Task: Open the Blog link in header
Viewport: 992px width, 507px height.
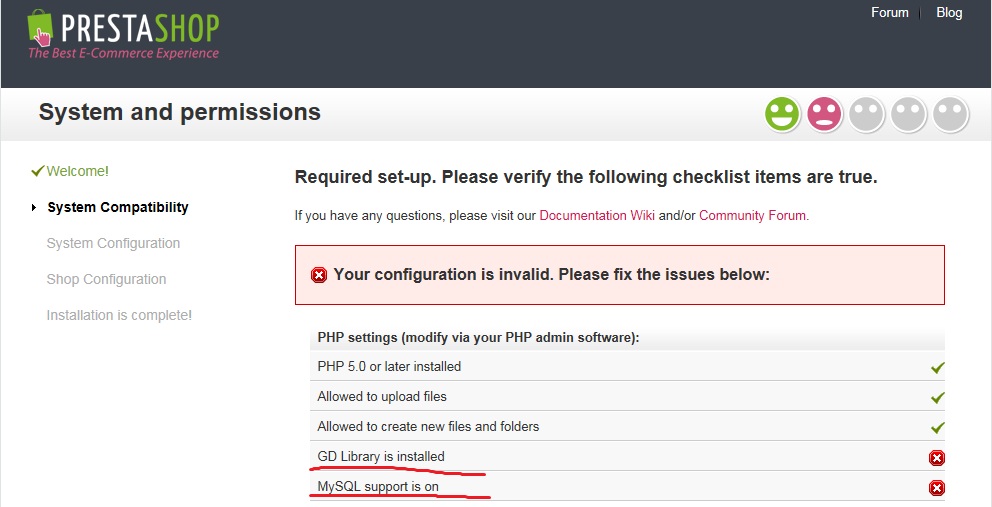Action: 949,13
